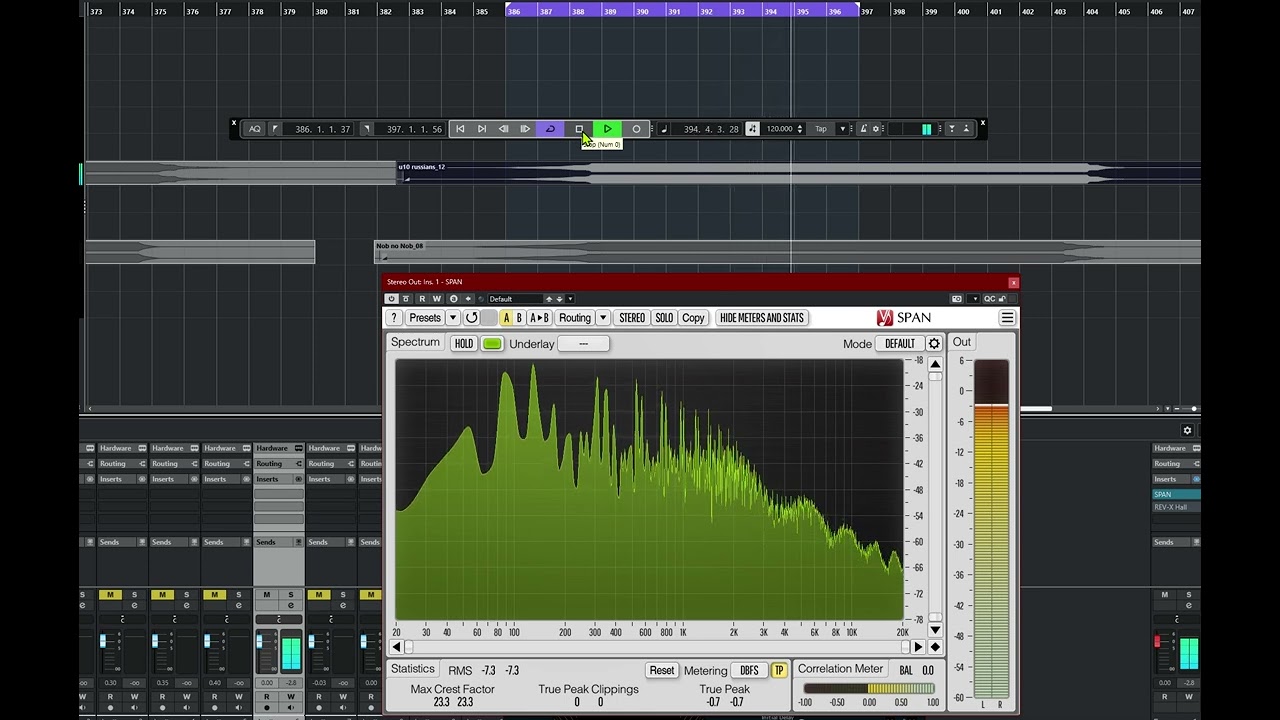The image size is (1280, 720).
Task: Click the Copy button in SPAN
Action: 693,318
